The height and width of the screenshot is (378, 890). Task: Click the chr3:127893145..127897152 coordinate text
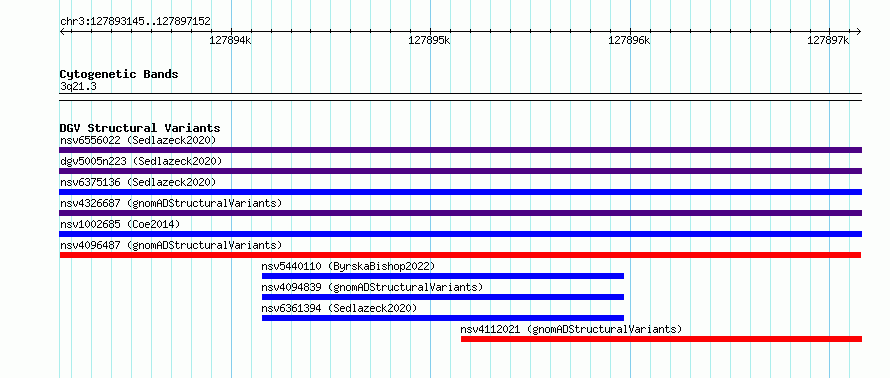135,22
